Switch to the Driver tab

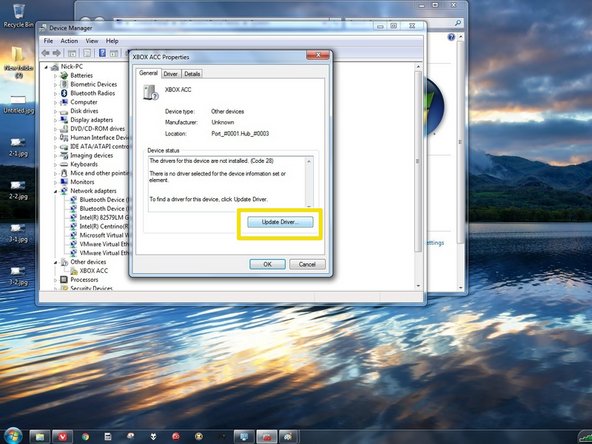170,74
